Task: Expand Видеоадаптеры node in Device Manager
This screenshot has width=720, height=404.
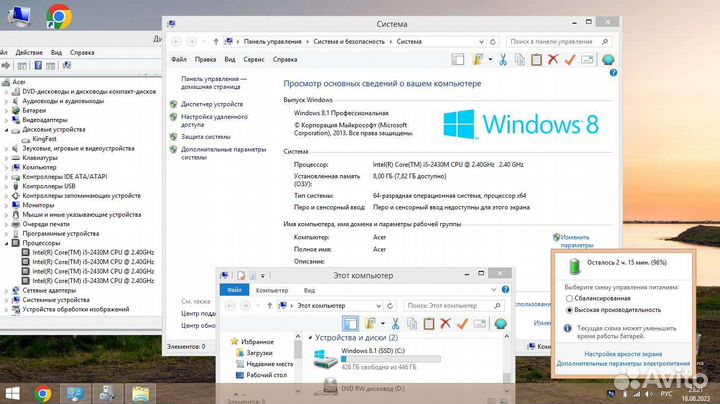Action: [6, 120]
